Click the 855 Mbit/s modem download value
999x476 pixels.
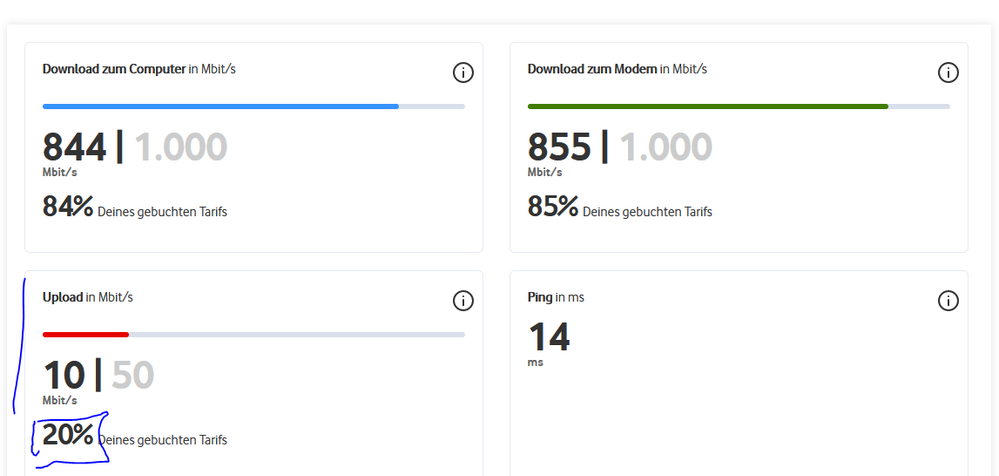(559, 148)
